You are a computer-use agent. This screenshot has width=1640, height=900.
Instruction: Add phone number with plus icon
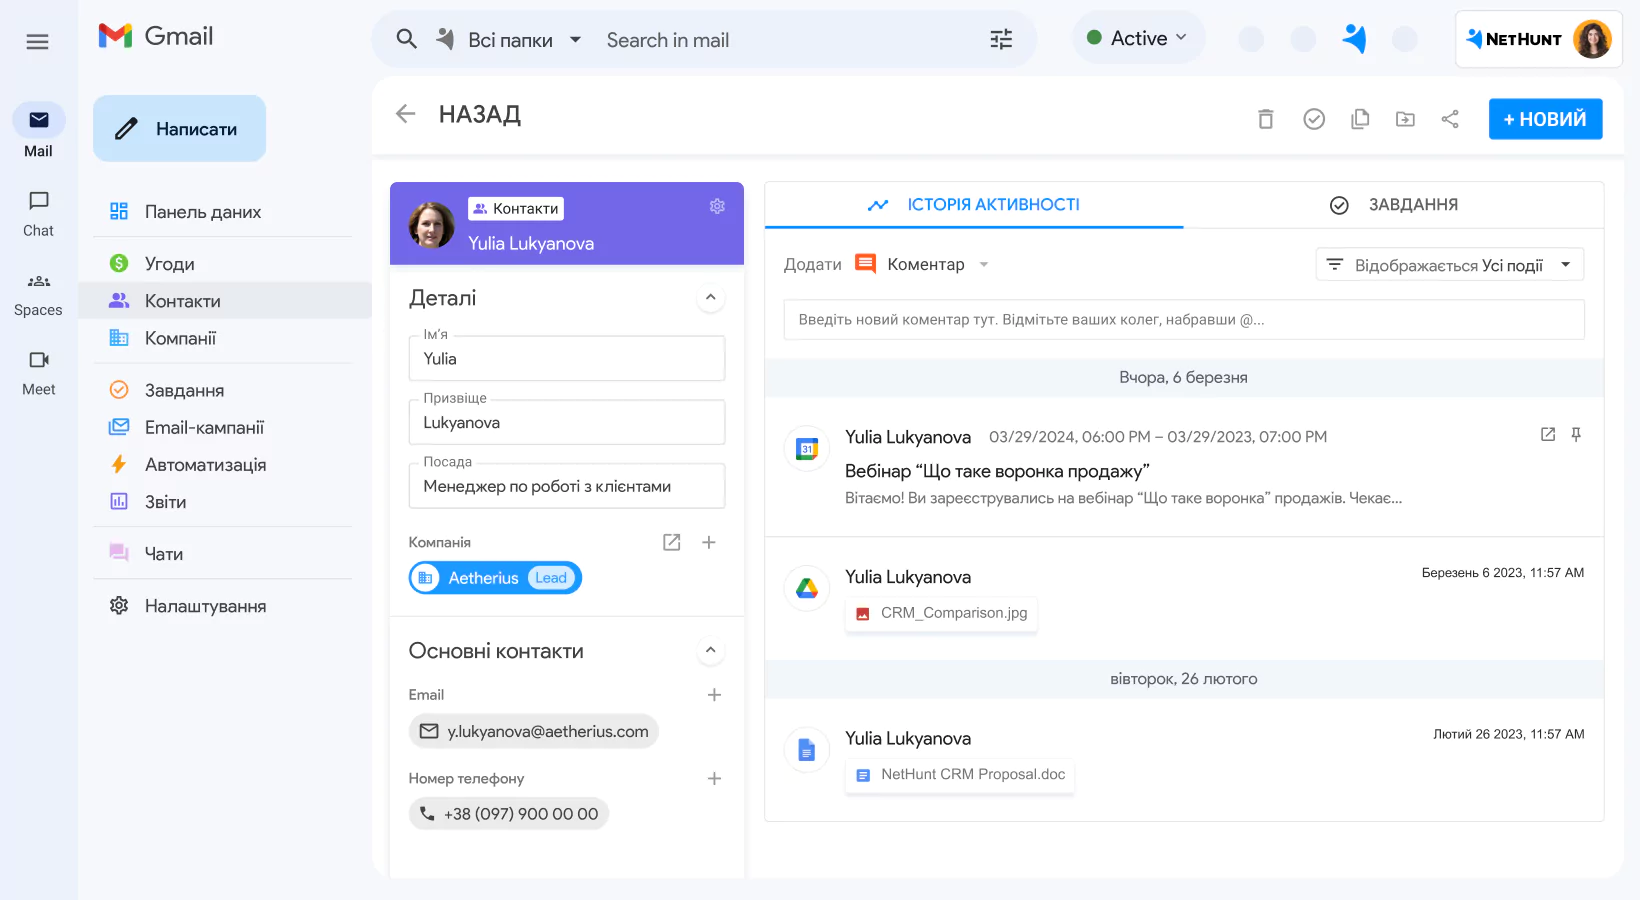coord(714,779)
